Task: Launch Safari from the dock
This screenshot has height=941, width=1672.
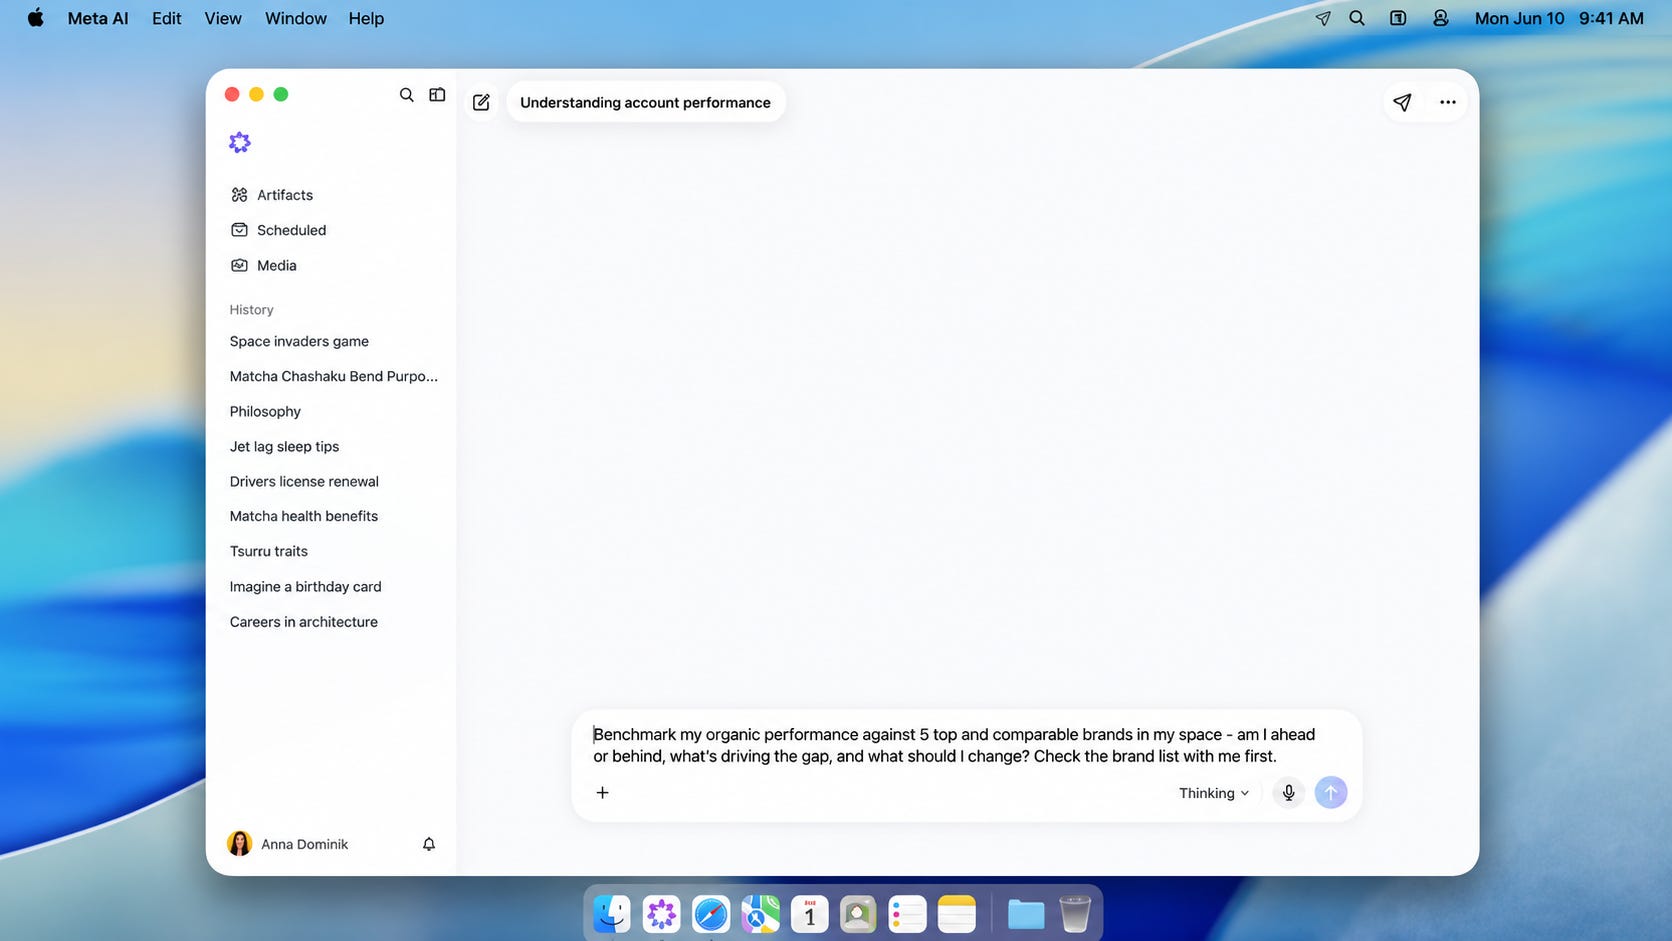Action: [x=711, y=914]
